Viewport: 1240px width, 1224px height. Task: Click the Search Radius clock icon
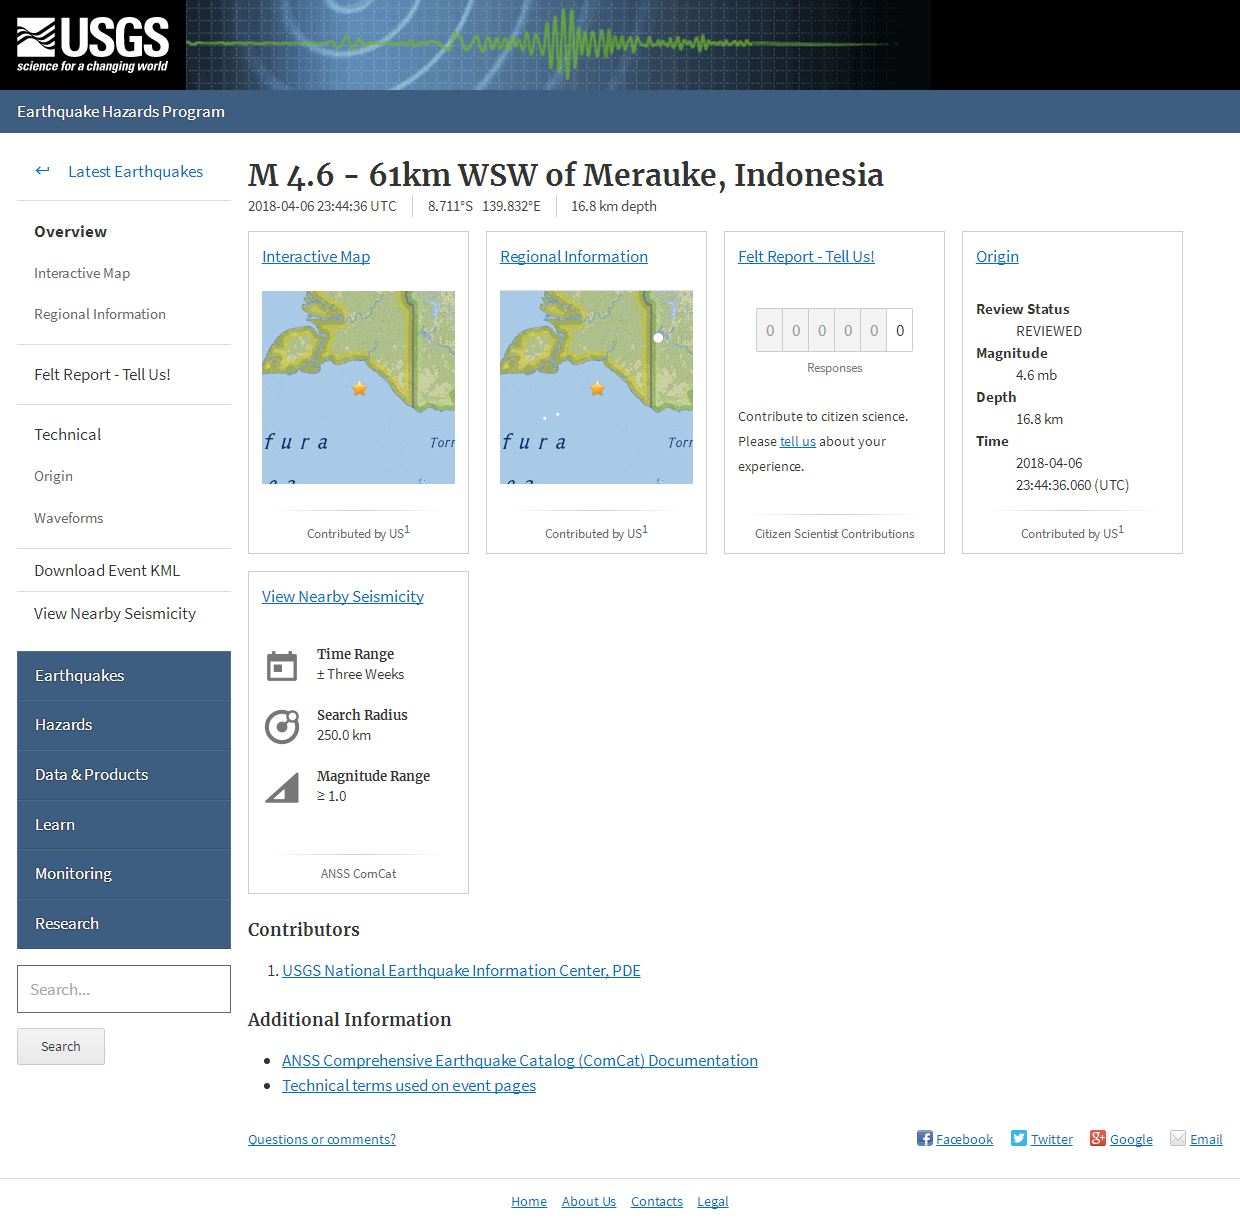pos(283,726)
